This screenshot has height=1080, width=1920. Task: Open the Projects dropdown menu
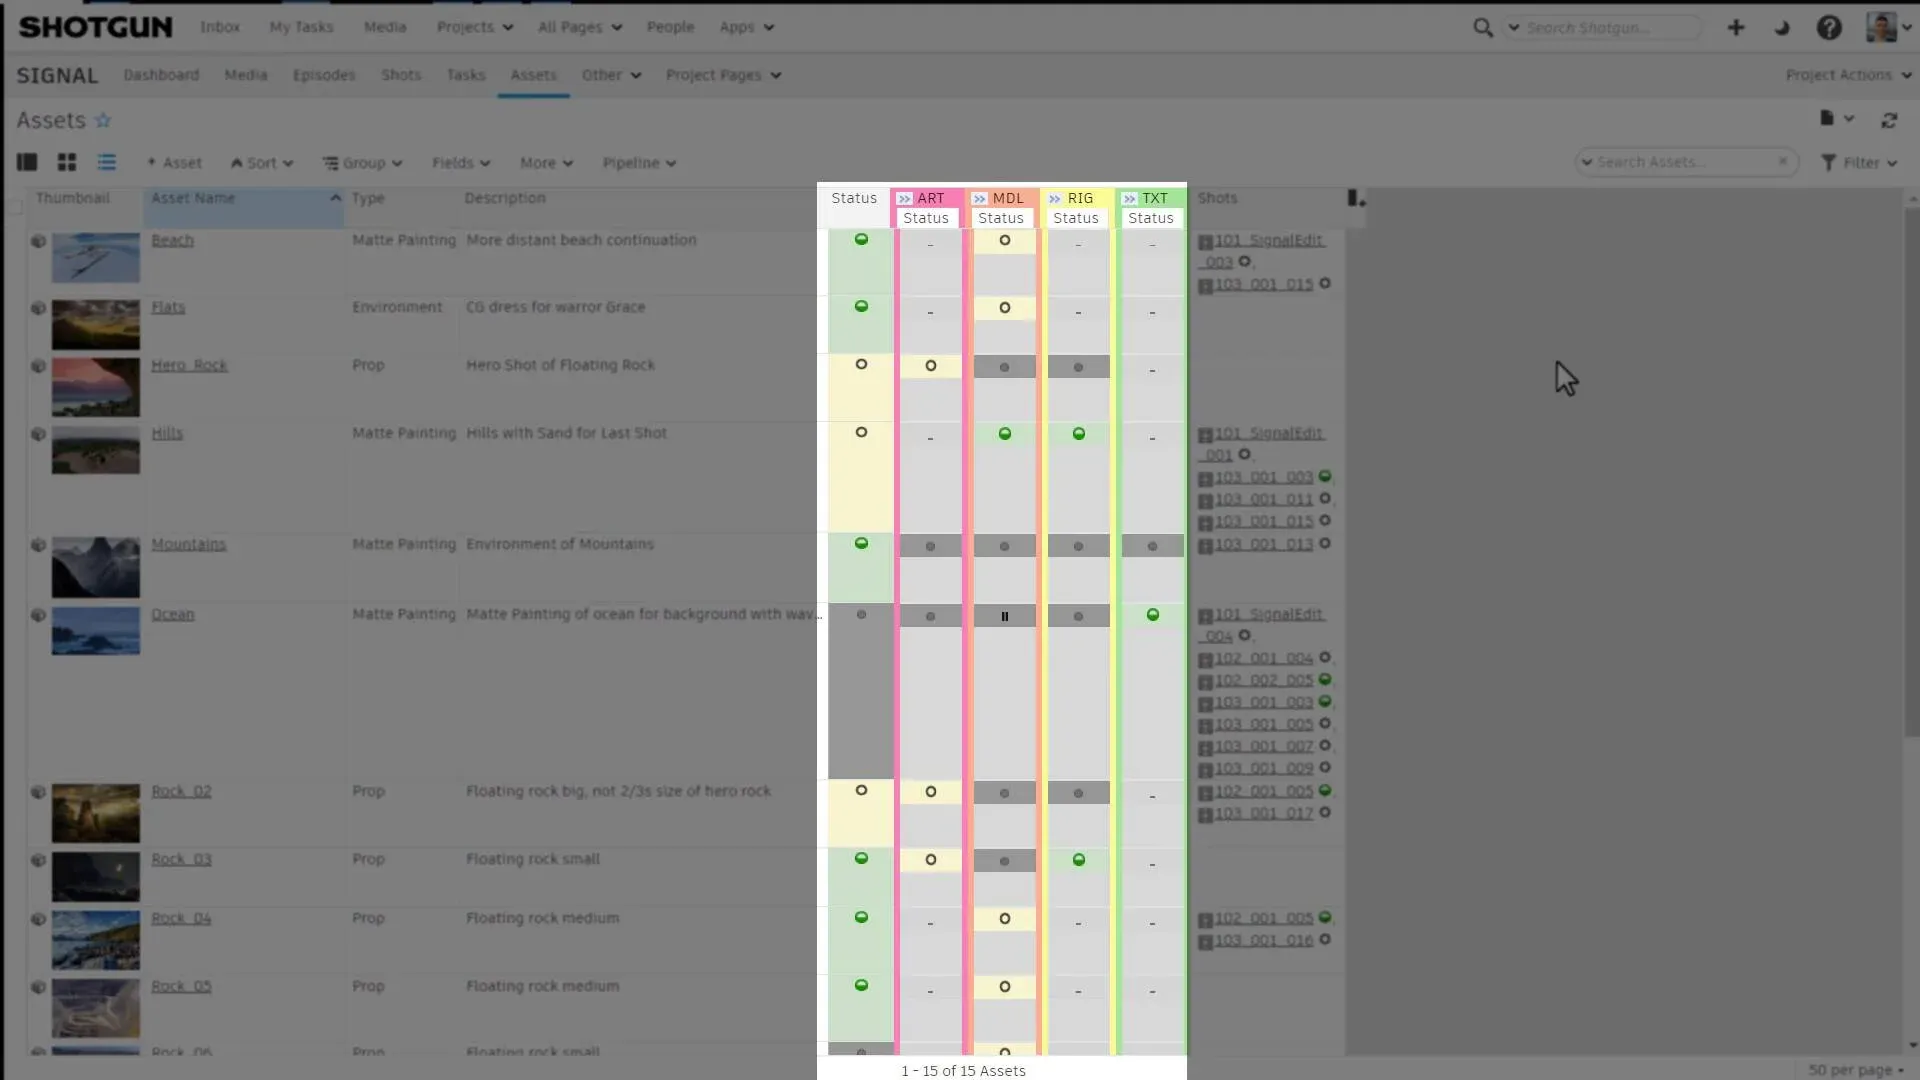click(x=475, y=27)
